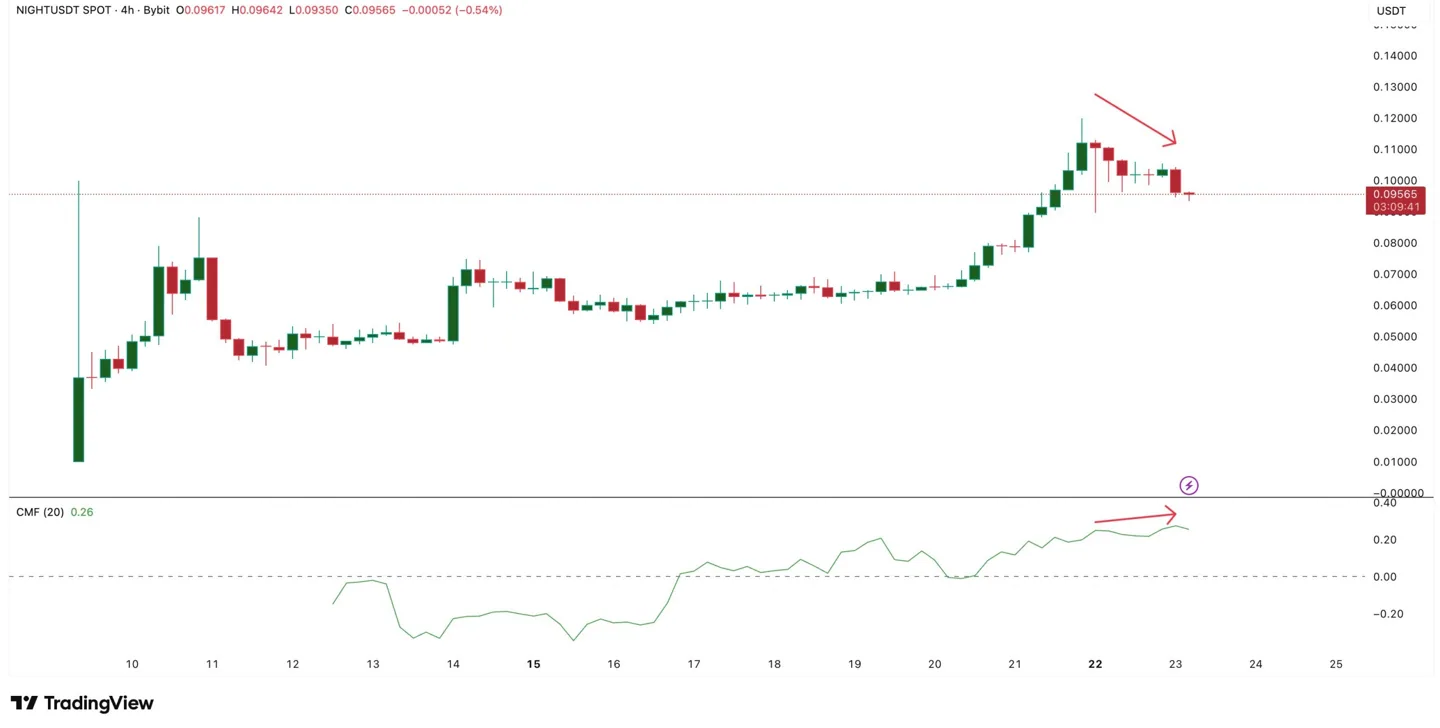Viewport: 1440px width, 728px height.
Task: Click CMF scale label 0.40
Action: (1385, 503)
